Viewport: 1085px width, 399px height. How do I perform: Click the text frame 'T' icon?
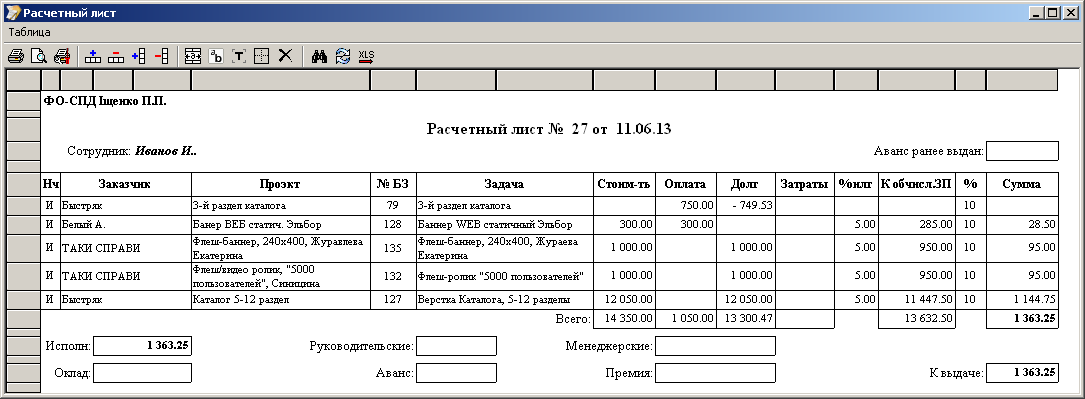[239, 56]
